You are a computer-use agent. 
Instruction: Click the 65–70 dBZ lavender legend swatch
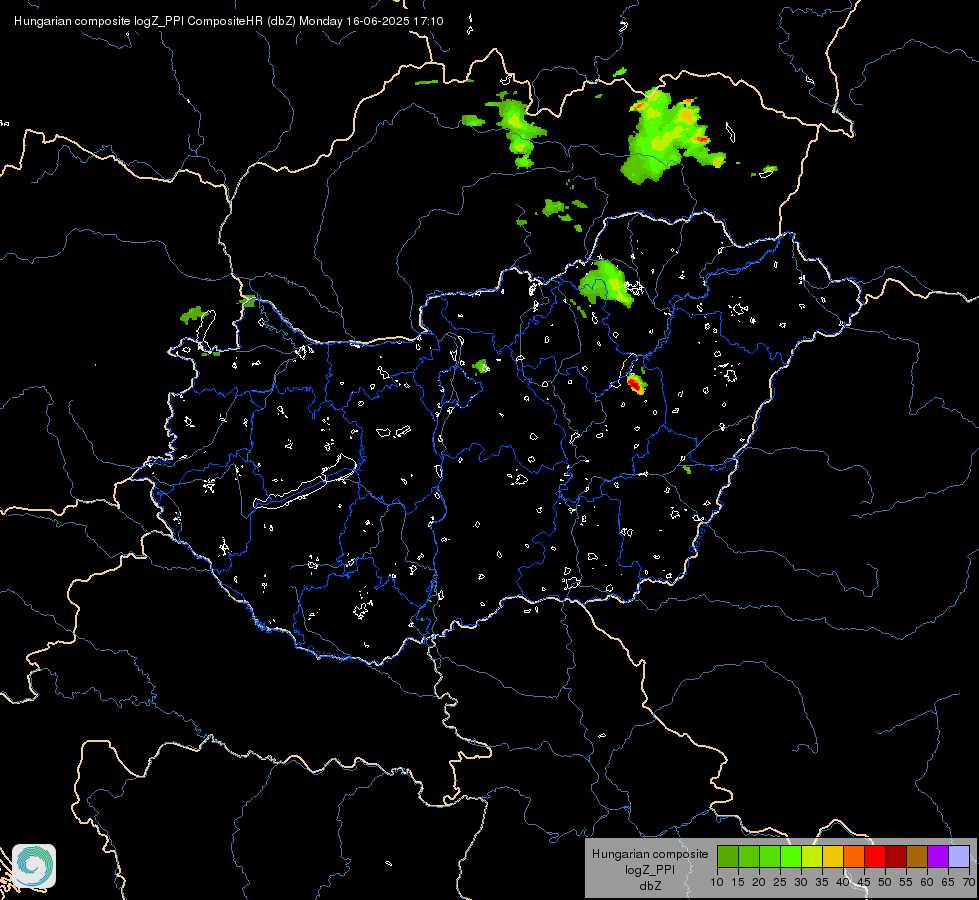[959, 856]
